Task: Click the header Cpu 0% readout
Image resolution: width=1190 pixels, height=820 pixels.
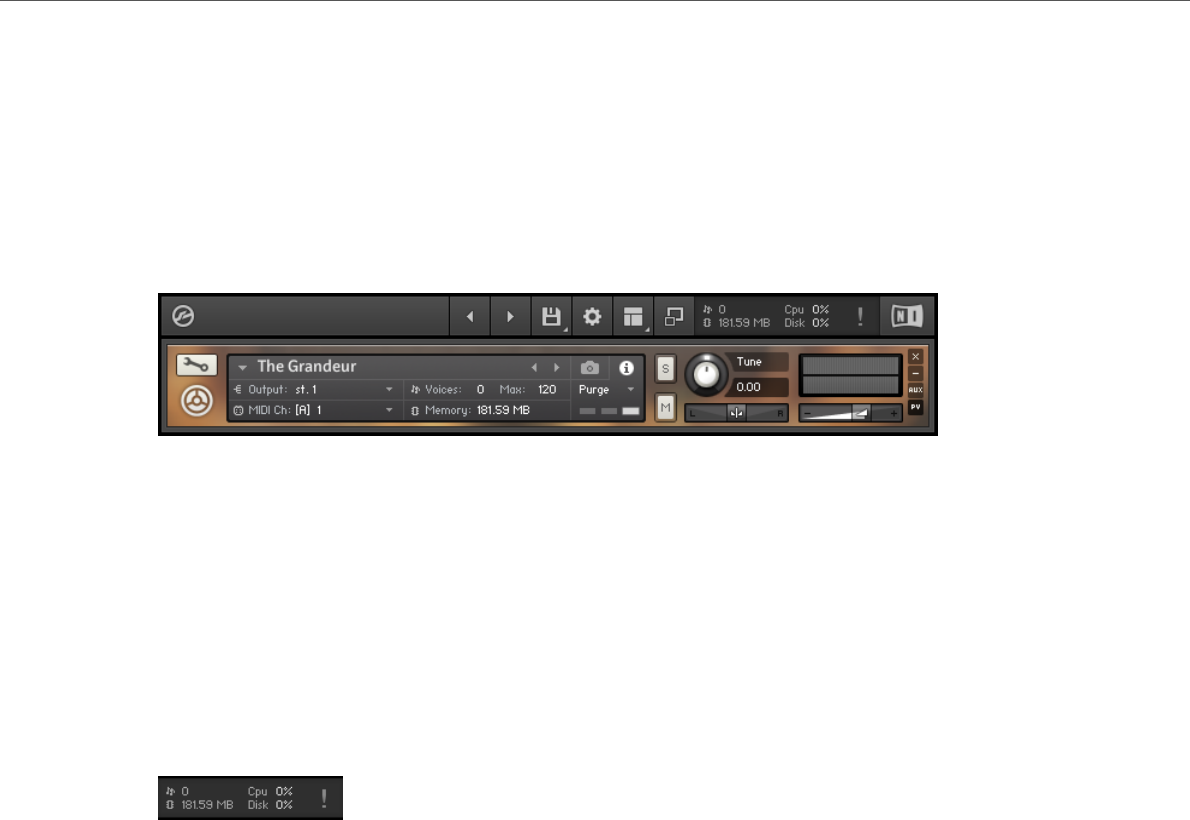Action: (807, 310)
